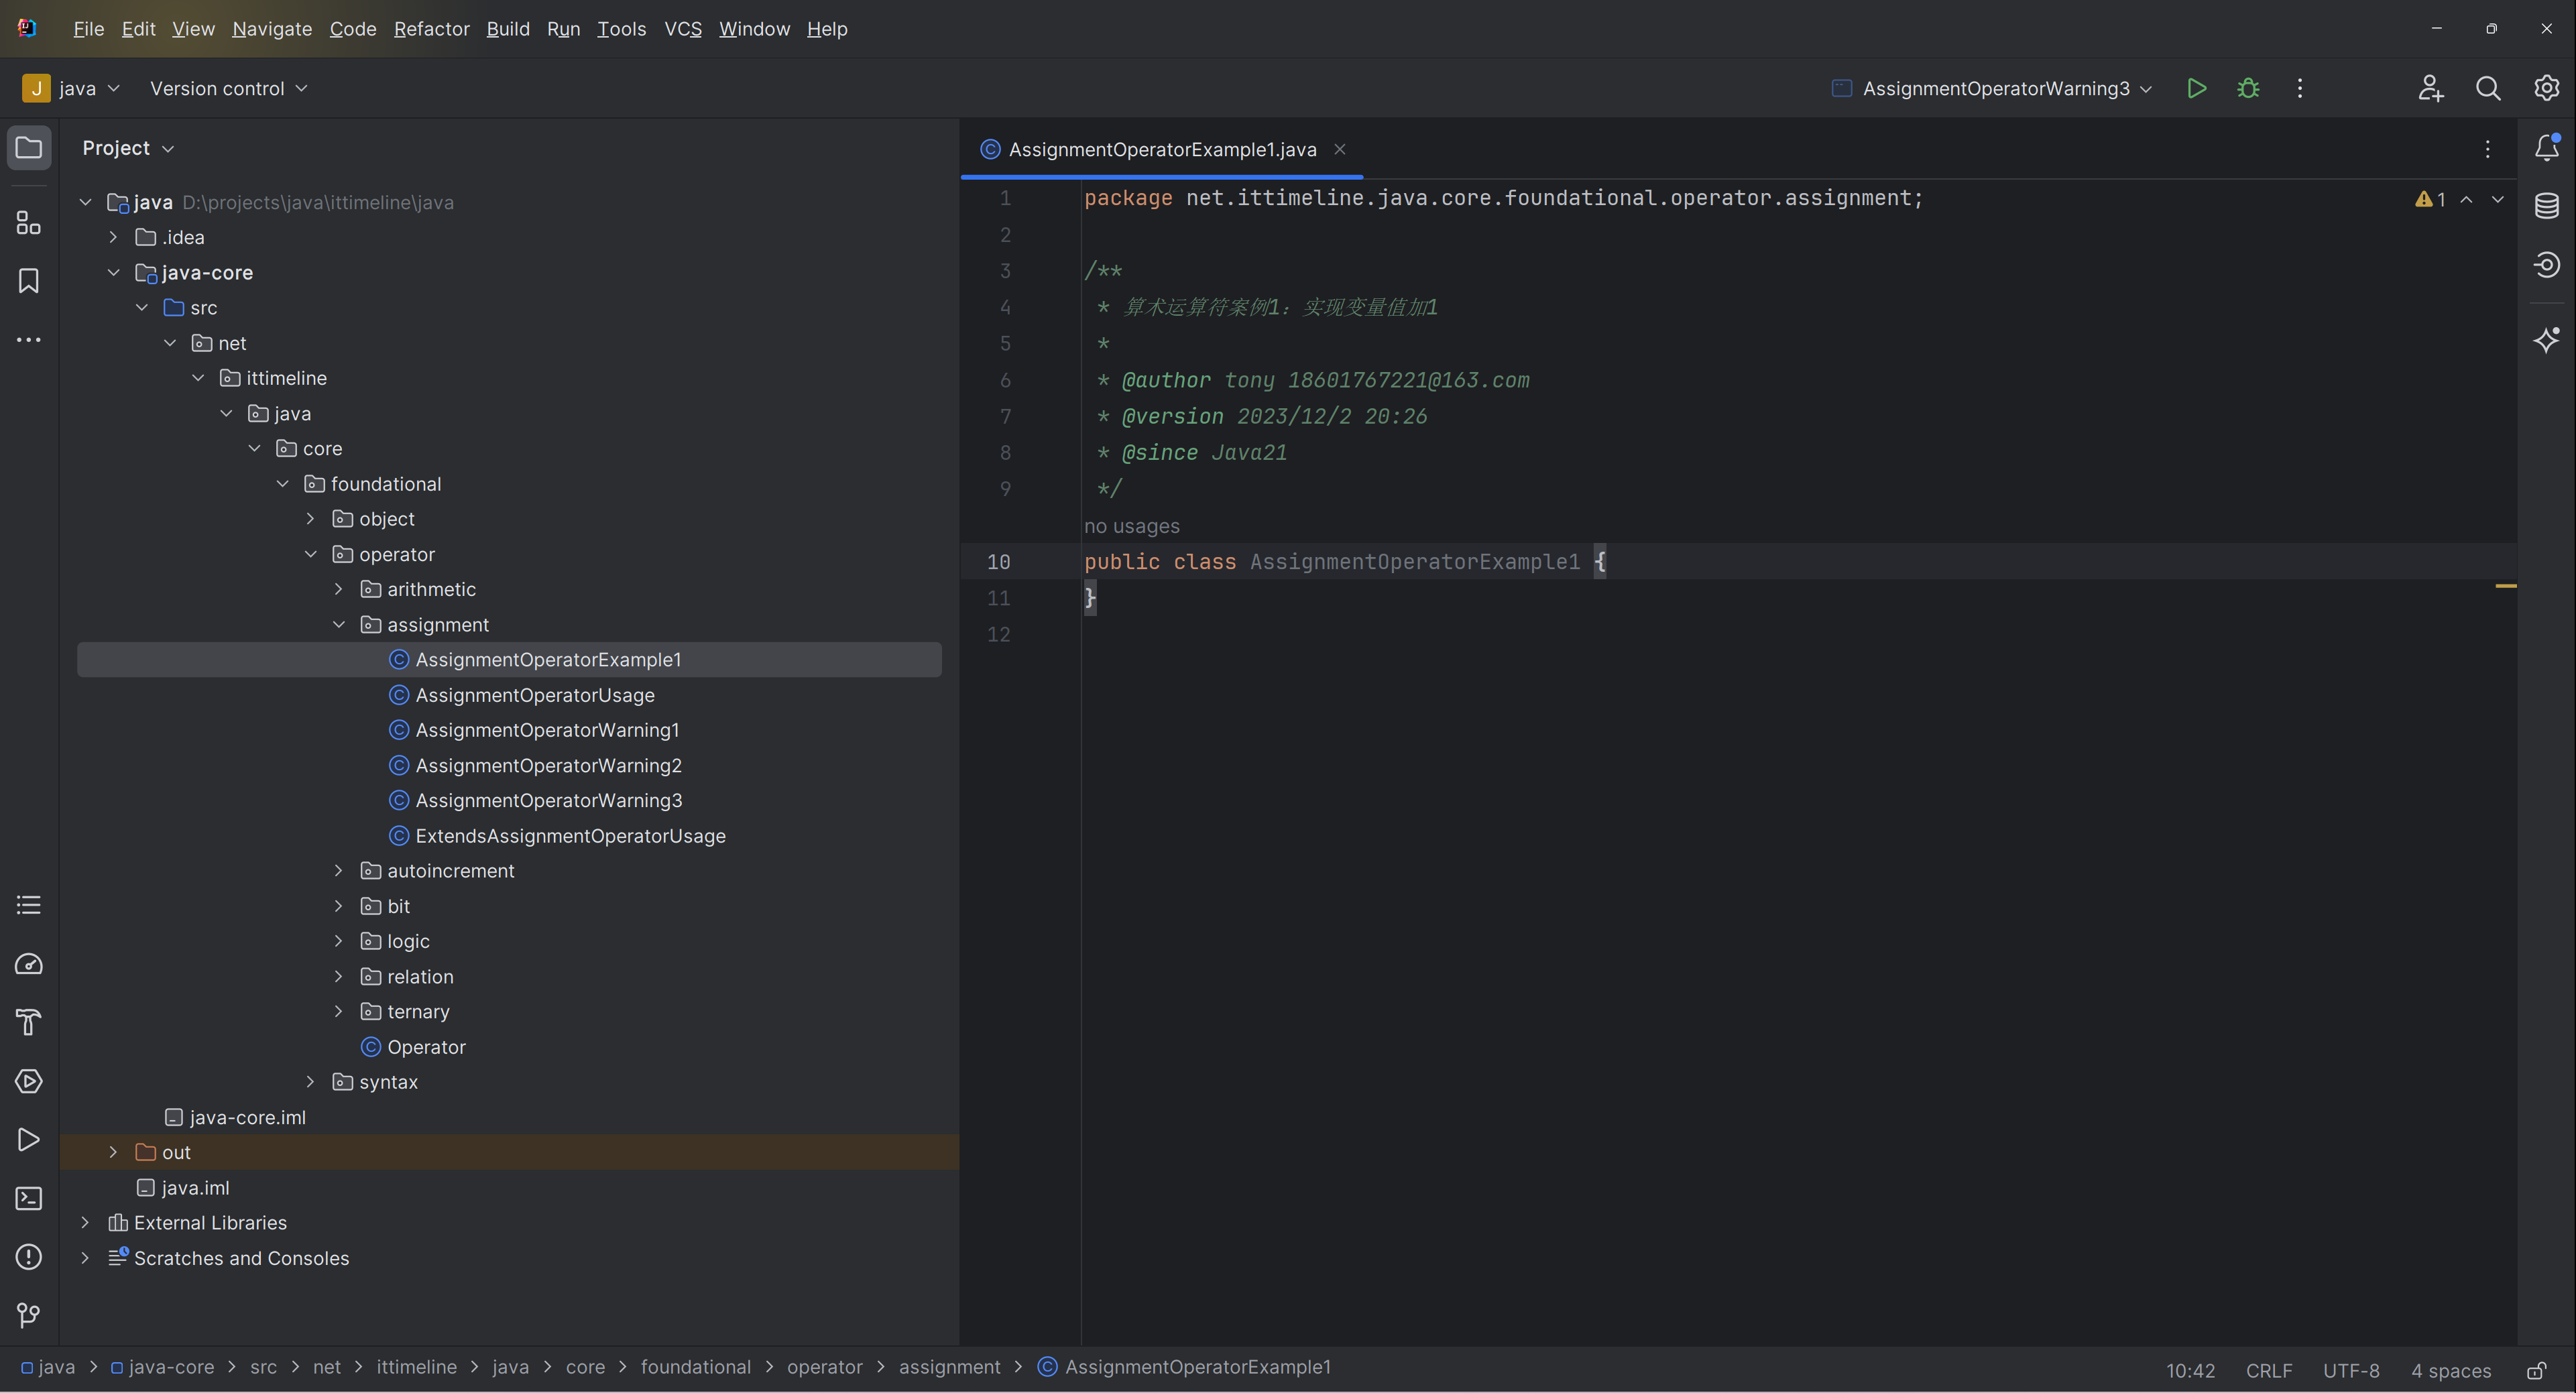Viewport: 2576px width, 1393px height.
Task: Open the Structure tool window
Action: tap(29, 222)
